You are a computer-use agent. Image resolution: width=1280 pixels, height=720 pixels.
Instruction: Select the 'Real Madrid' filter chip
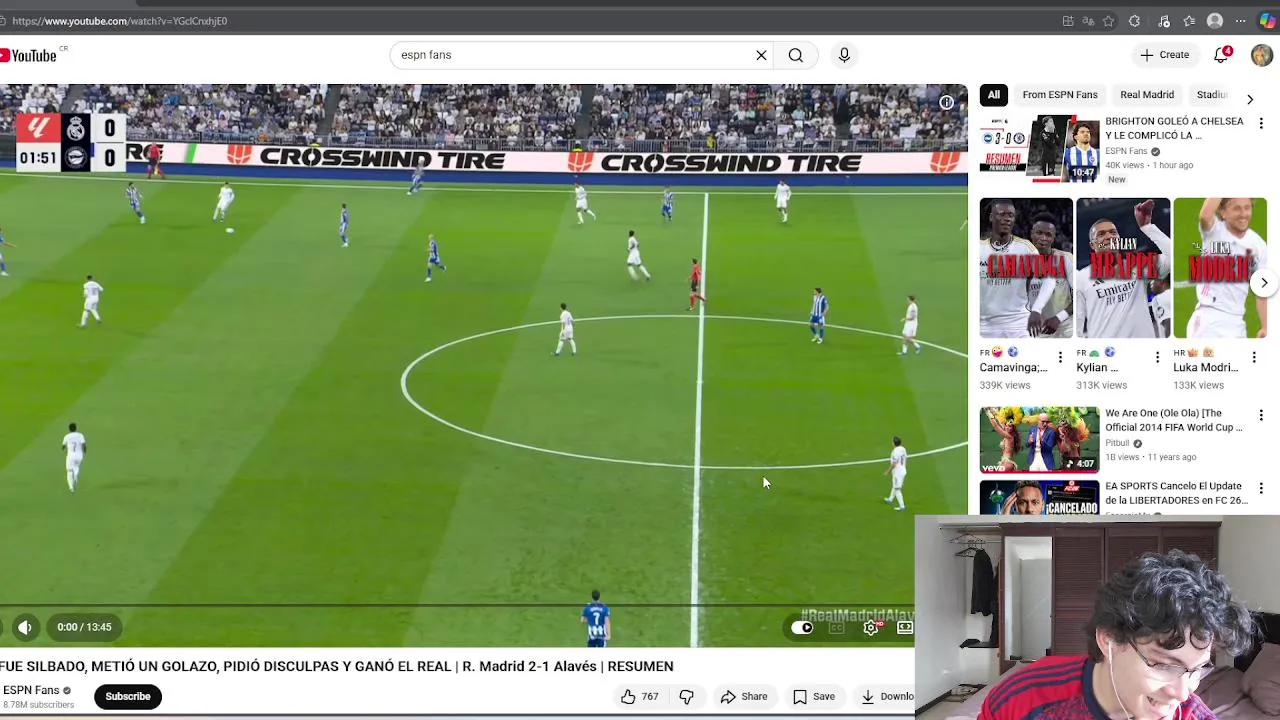click(x=1147, y=95)
